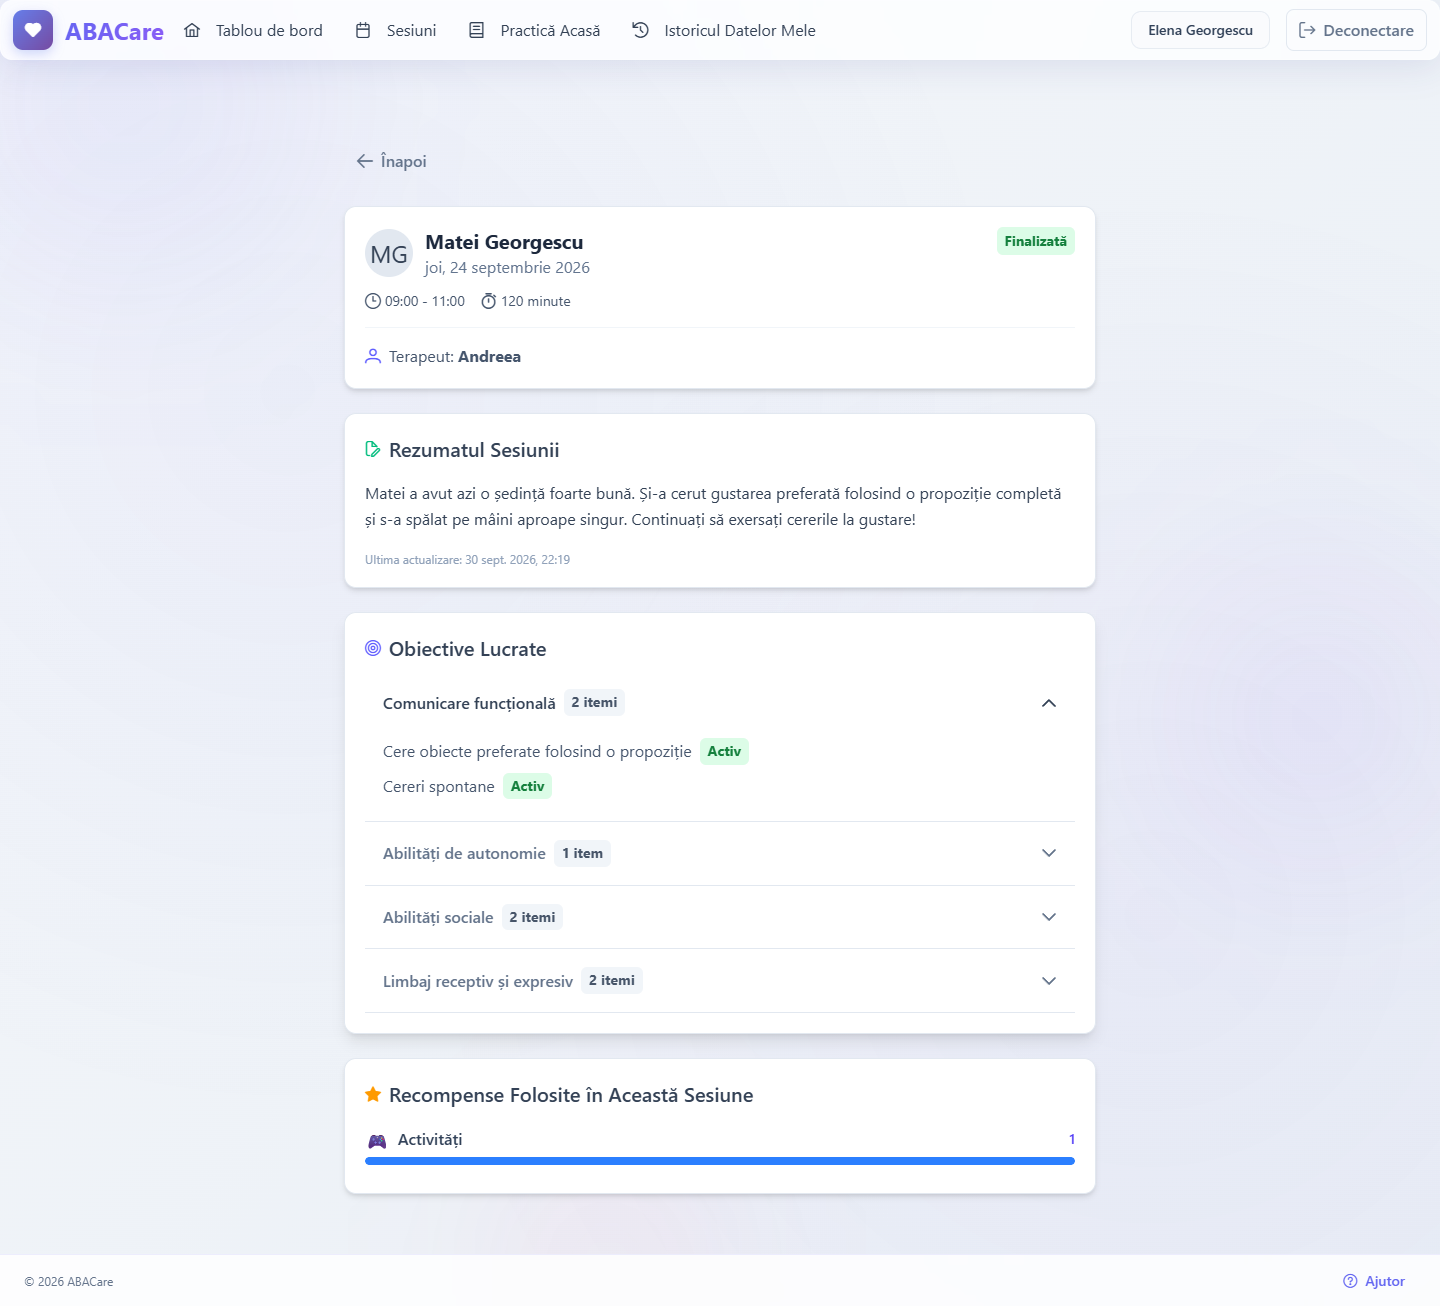Expand the Abilități sociale section

coord(720,917)
